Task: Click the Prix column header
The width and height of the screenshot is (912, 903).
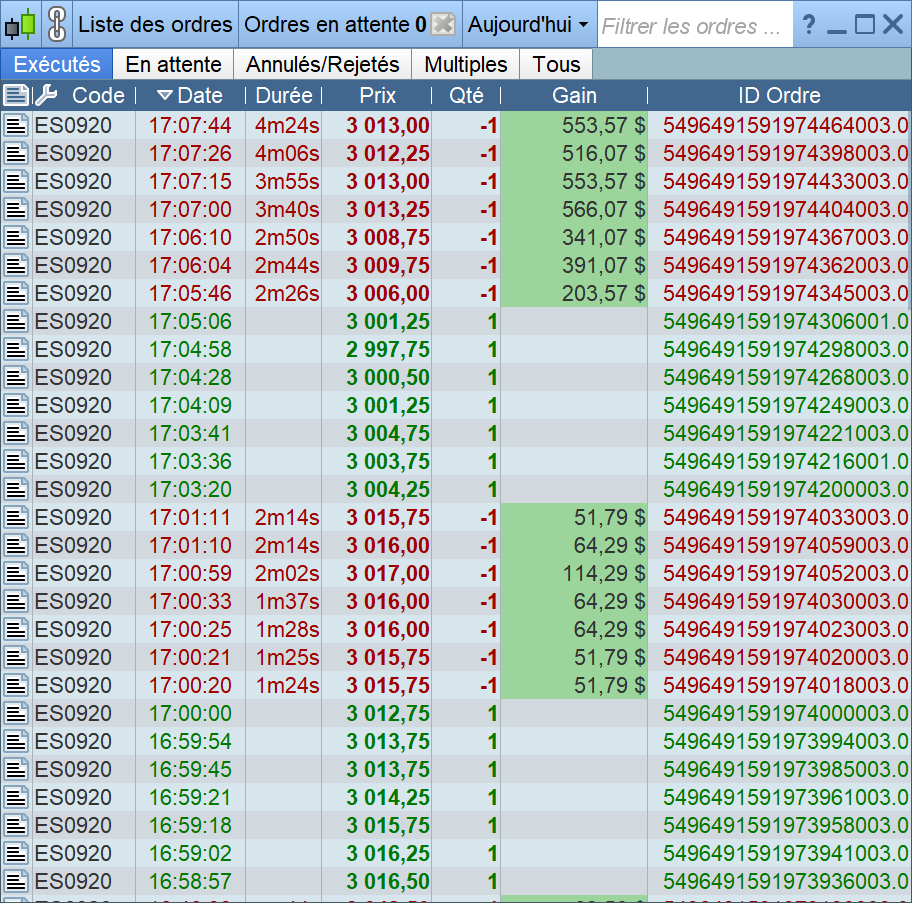Action: (x=377, y=95)
